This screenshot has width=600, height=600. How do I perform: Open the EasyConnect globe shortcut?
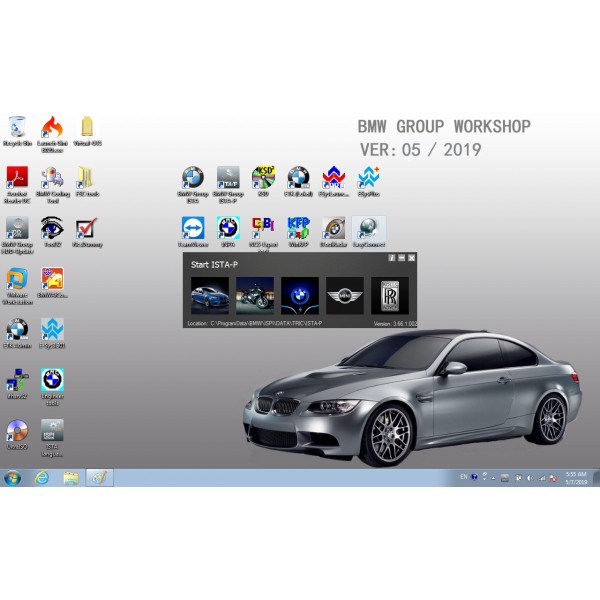point(368,232)
